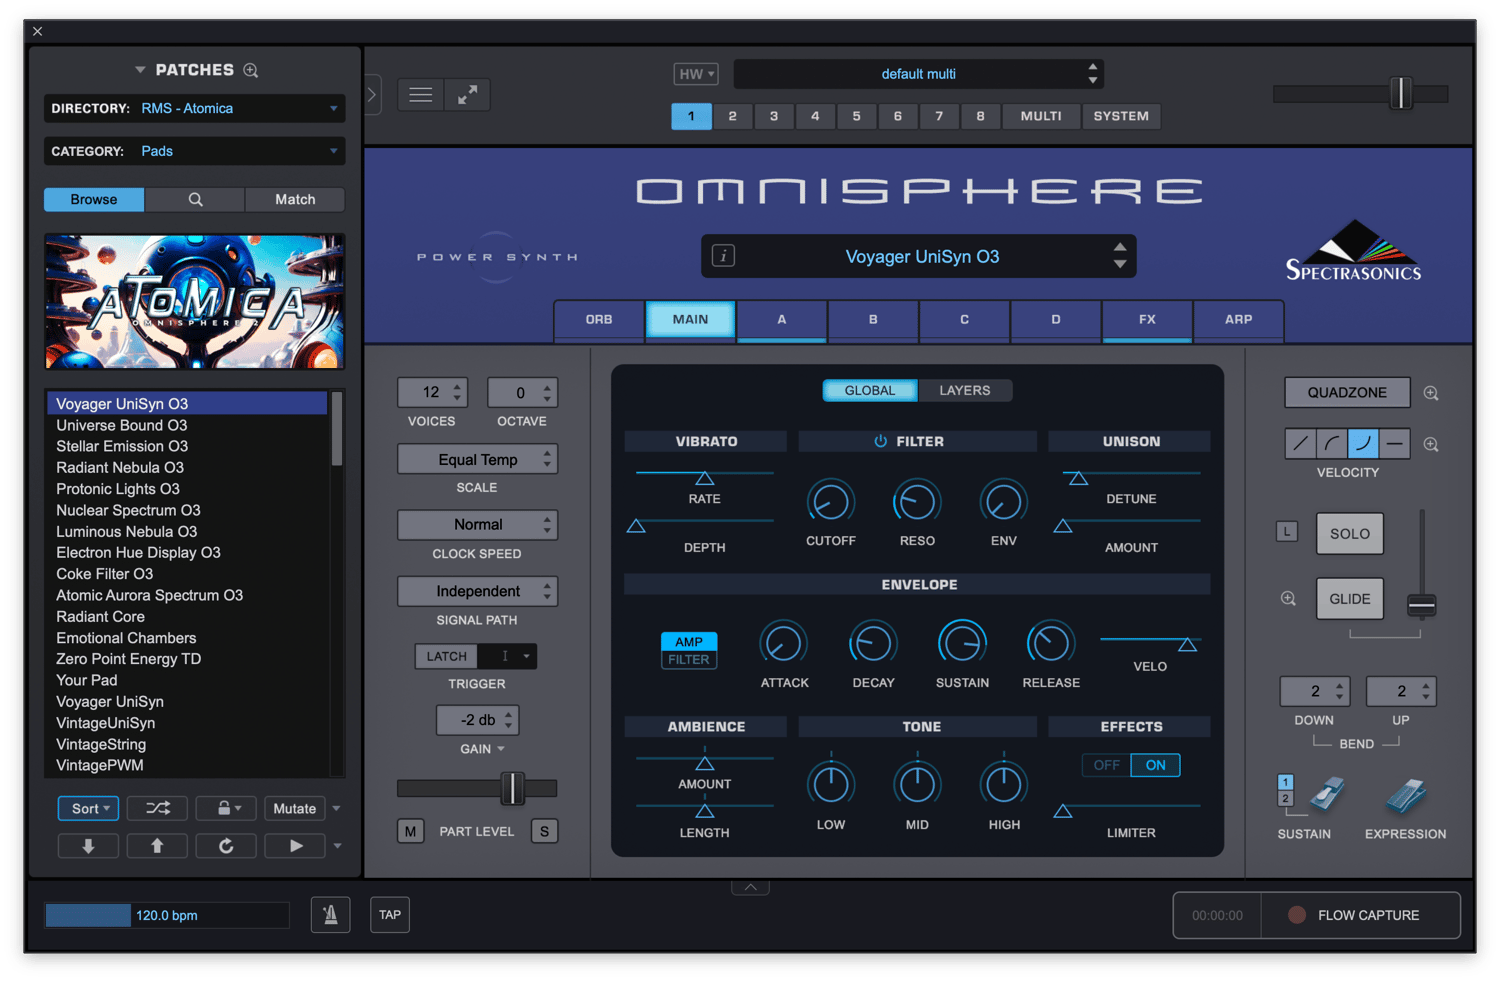
Task: Select the flat velocity curve icon
Action: [1395, 443]
